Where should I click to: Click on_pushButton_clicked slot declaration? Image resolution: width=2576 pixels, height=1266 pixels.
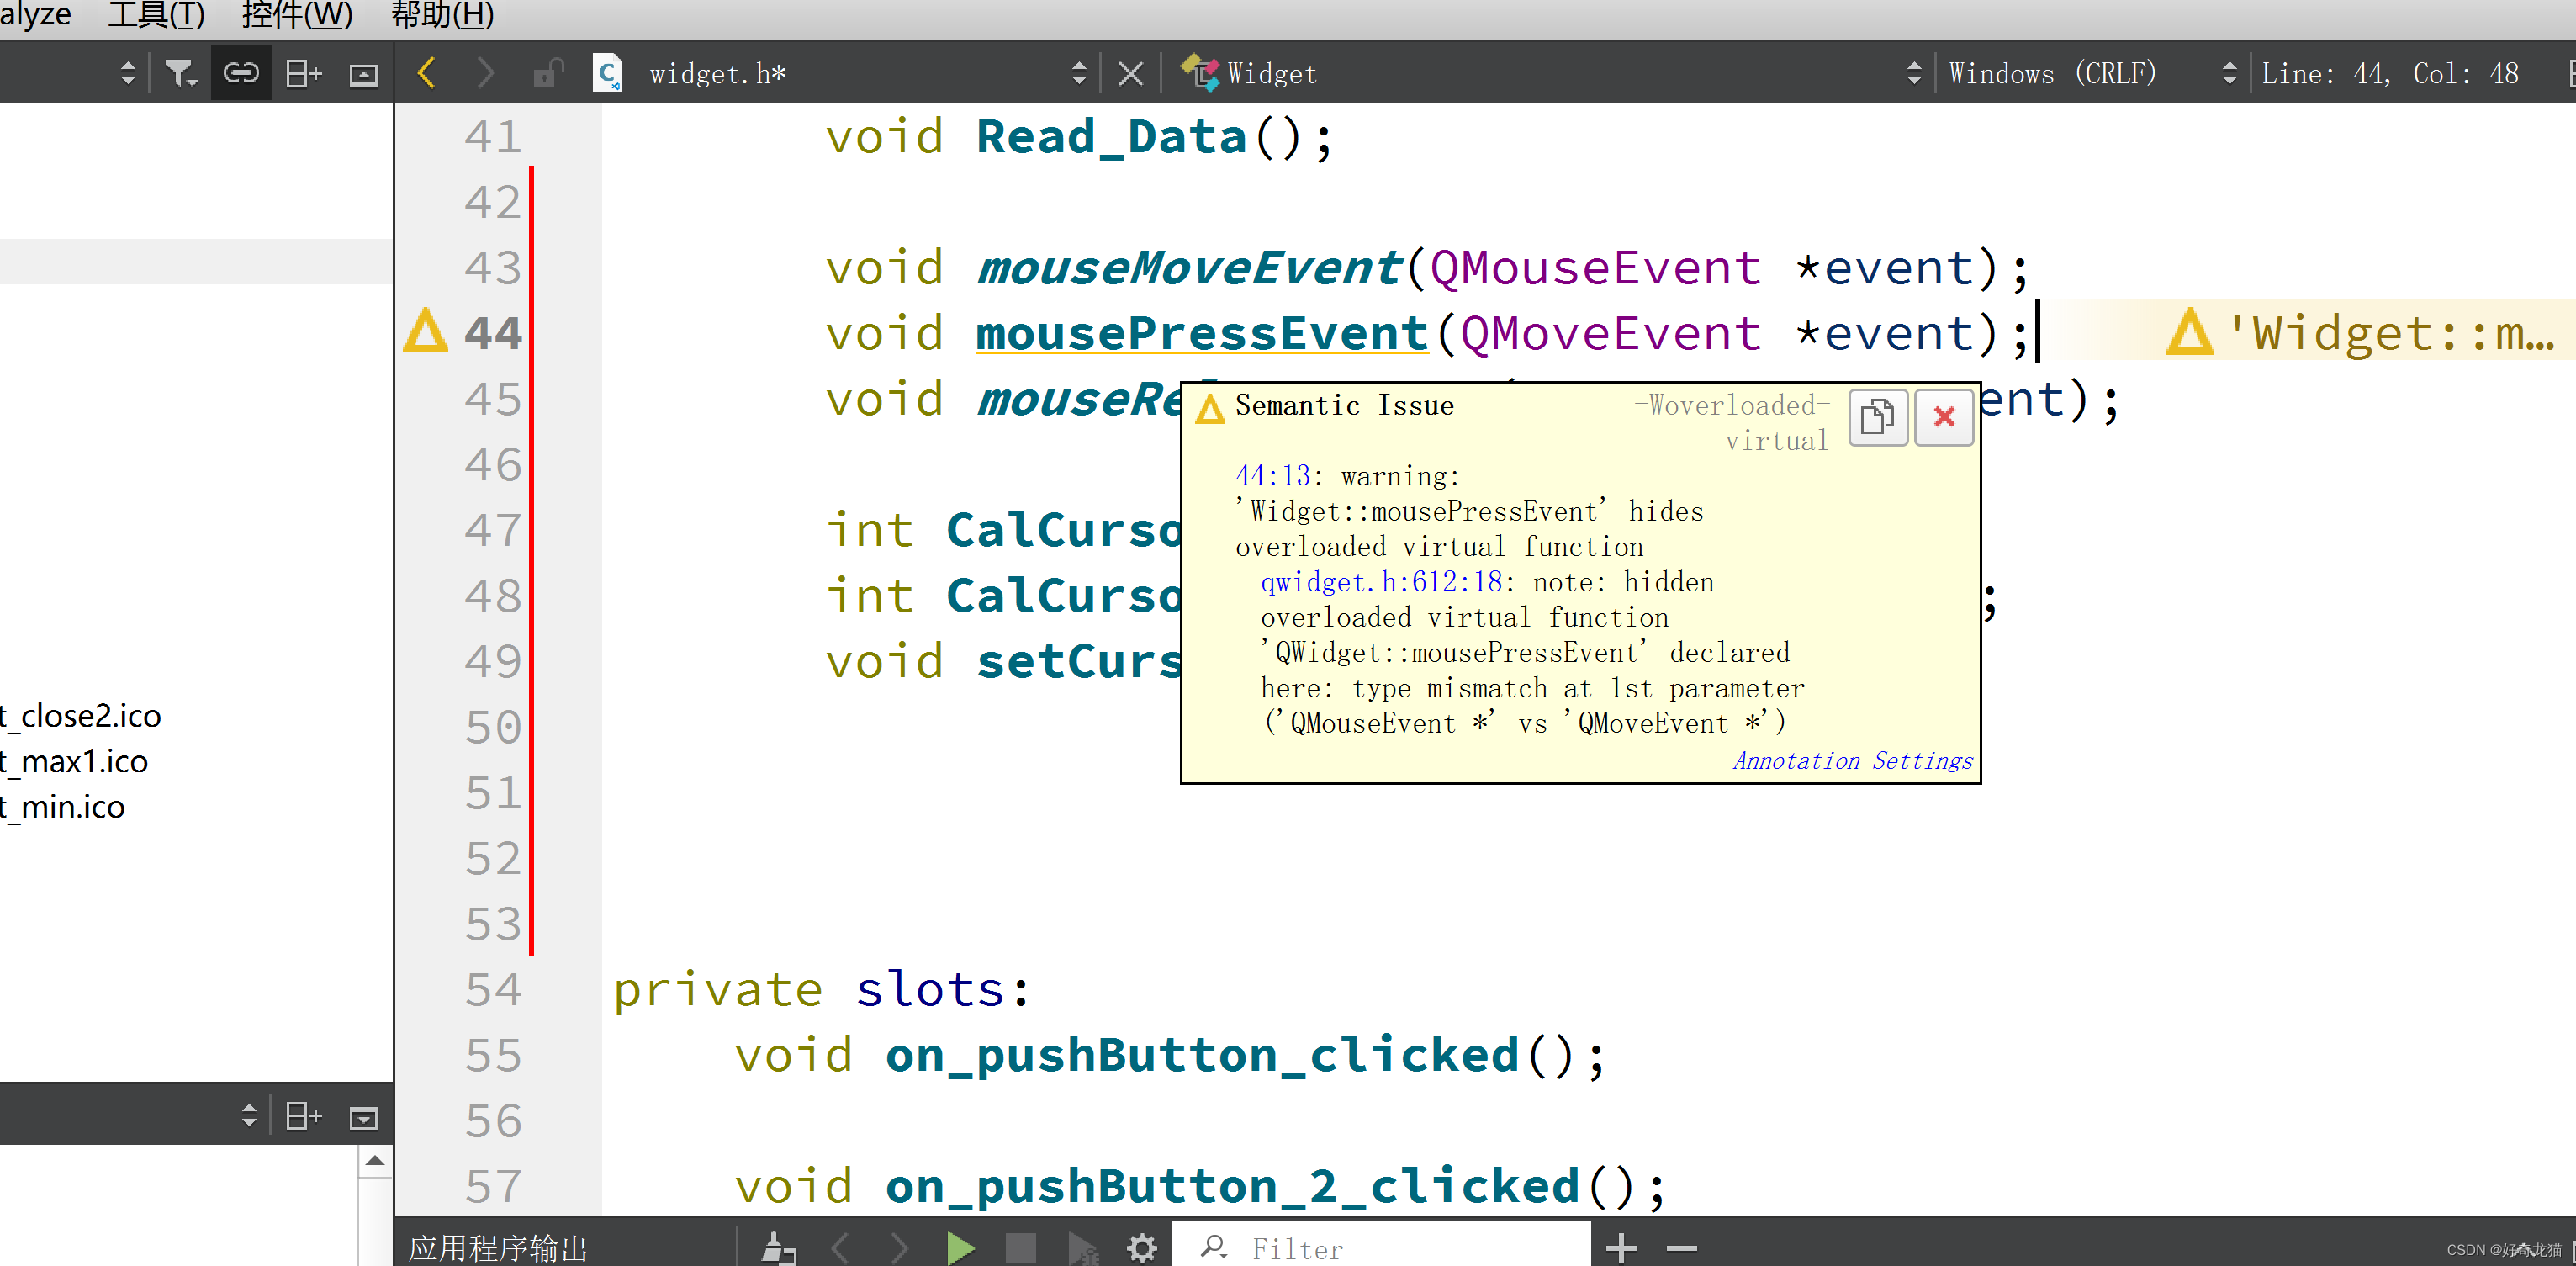pyautogui.click(x=1201, y=1055)
